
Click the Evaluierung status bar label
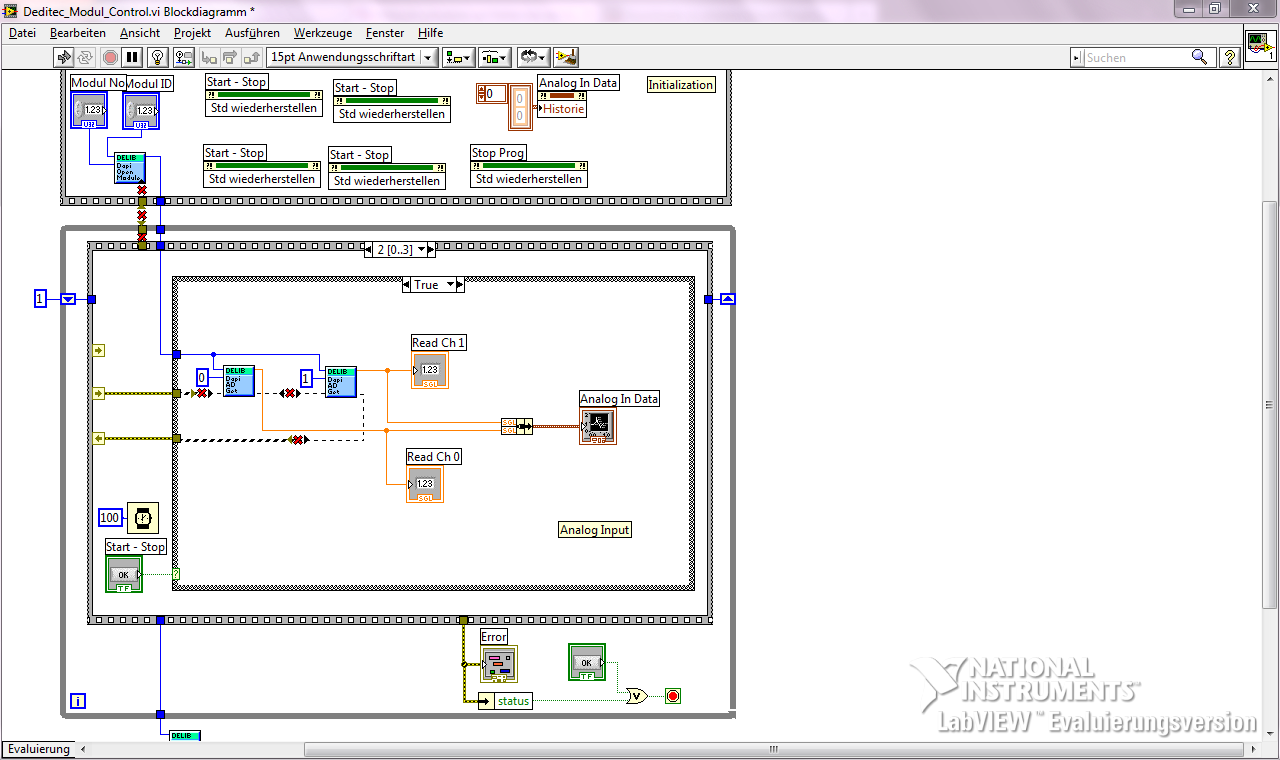point(39,749)
